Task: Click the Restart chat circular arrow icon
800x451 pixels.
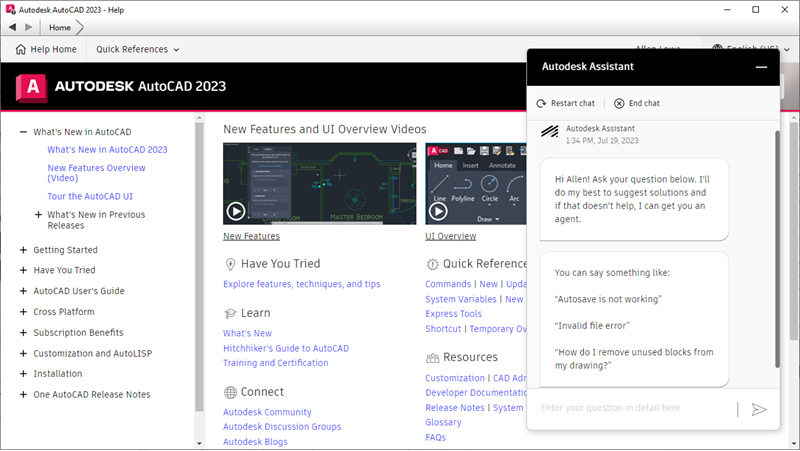Action: [541, 104]
